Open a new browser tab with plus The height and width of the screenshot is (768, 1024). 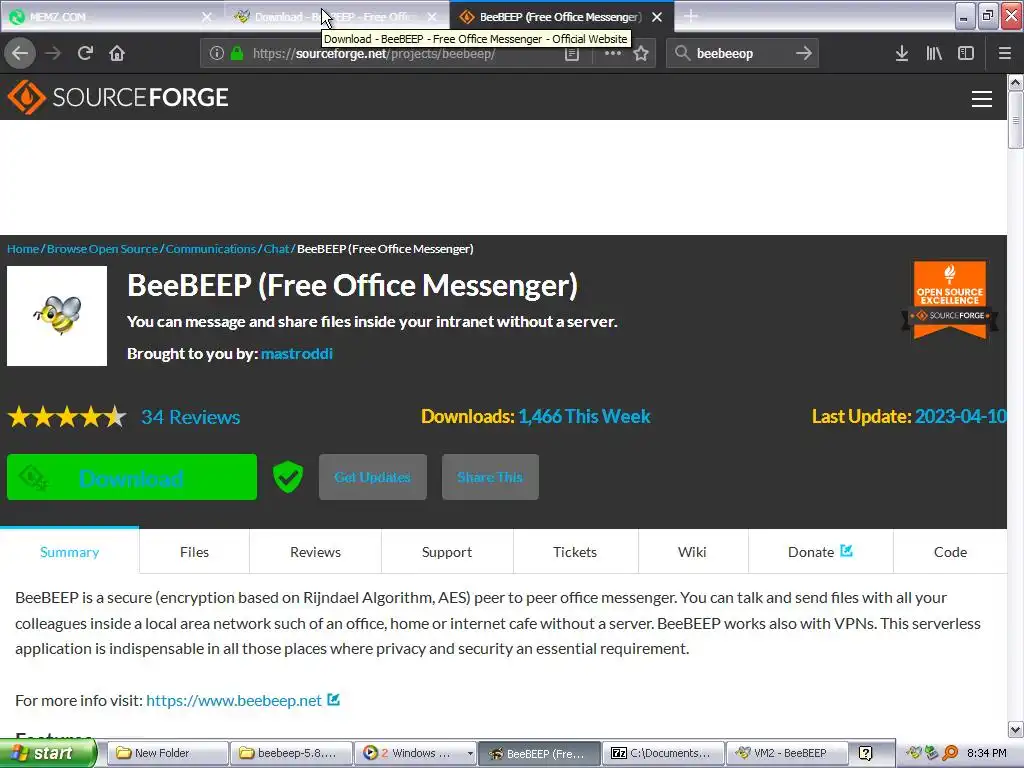coord(690,16)
